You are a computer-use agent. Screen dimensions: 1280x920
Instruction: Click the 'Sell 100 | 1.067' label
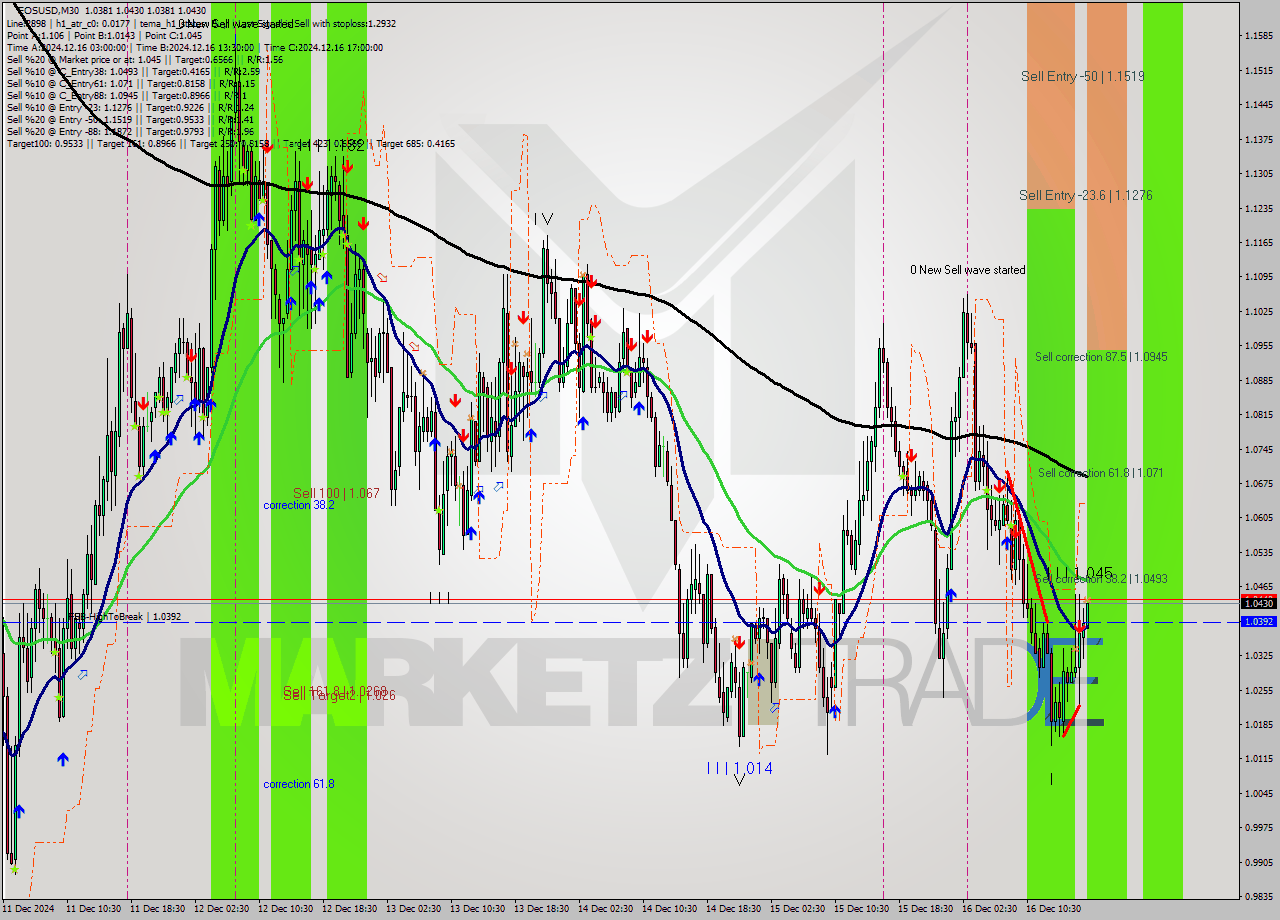pyautogui.click(x=336, y=493)
